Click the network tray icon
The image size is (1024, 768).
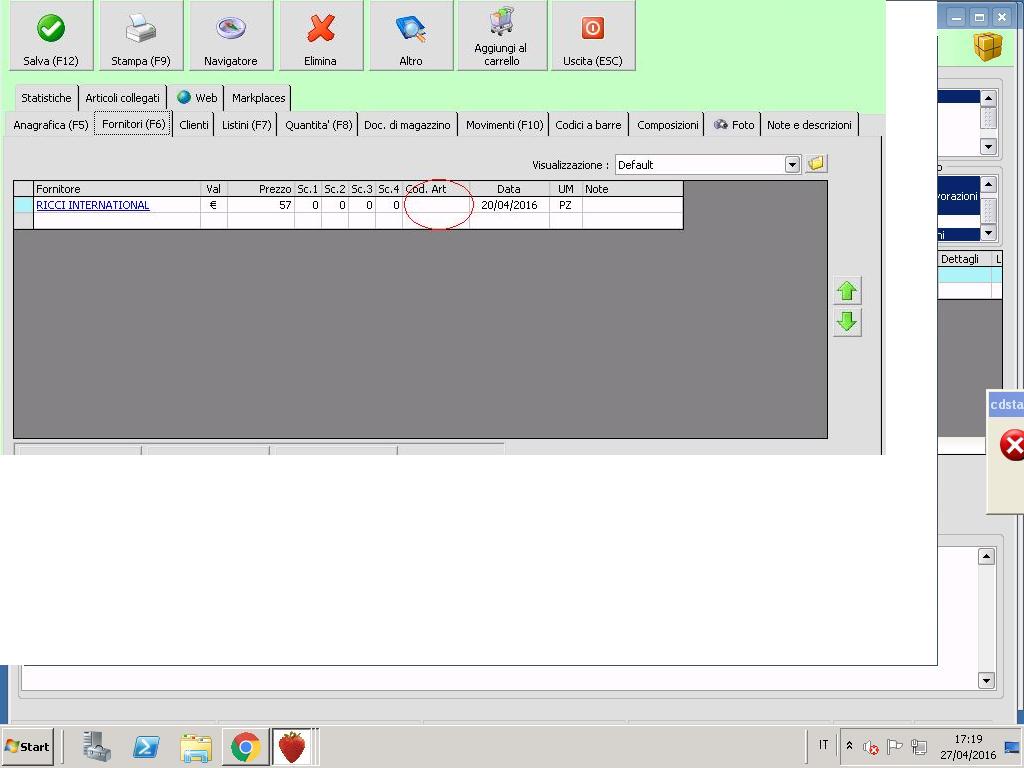point(919,746)
